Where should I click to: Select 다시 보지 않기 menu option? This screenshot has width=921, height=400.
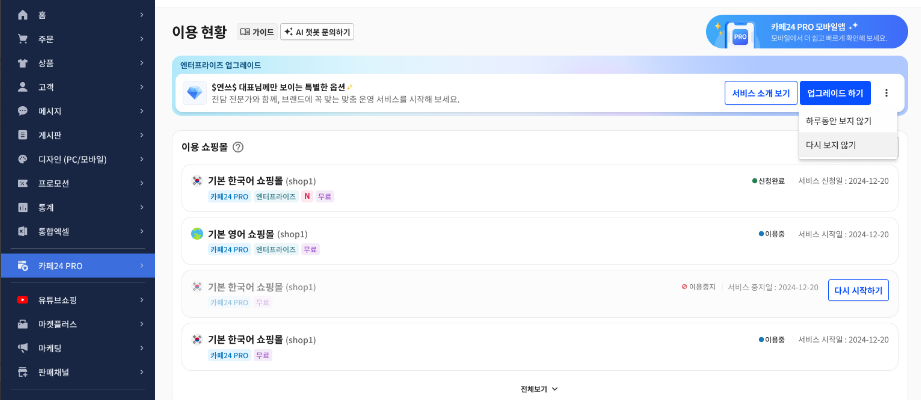(x=831, y=145)
